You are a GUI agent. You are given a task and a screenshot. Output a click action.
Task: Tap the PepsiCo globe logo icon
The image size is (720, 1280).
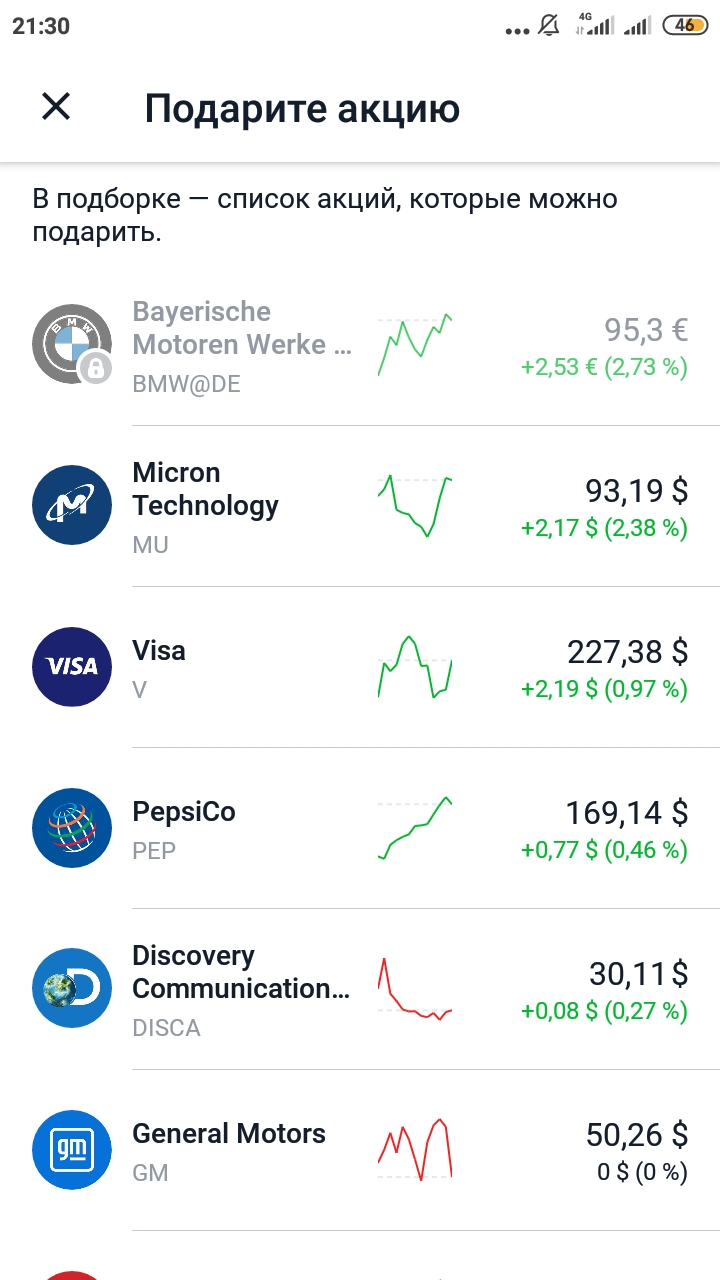(x=72, y=827)
